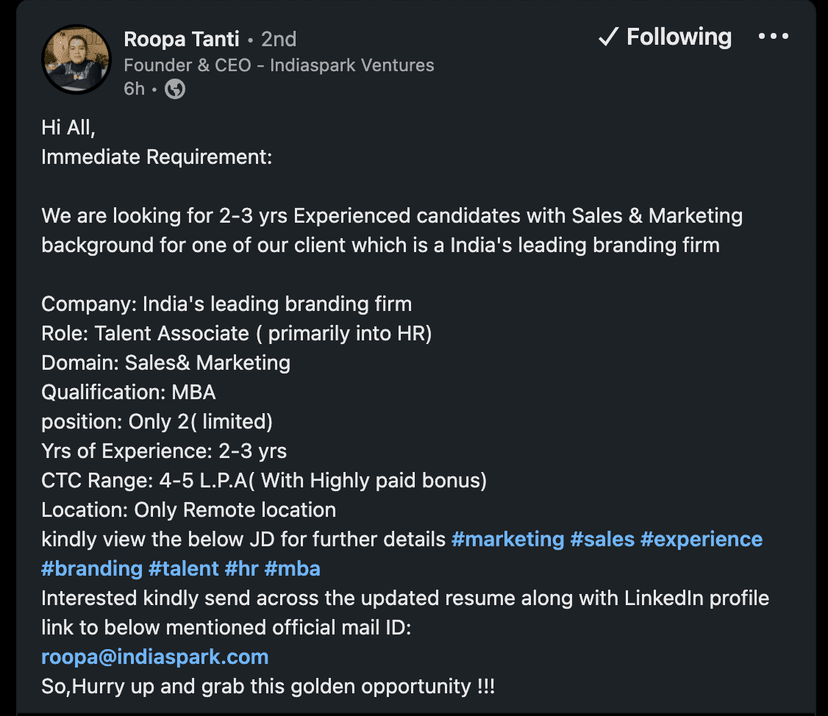The height and width of the screenshot is (716, 828).
Task: Open the three-dot post options menu
Action: tap(773, 37)
